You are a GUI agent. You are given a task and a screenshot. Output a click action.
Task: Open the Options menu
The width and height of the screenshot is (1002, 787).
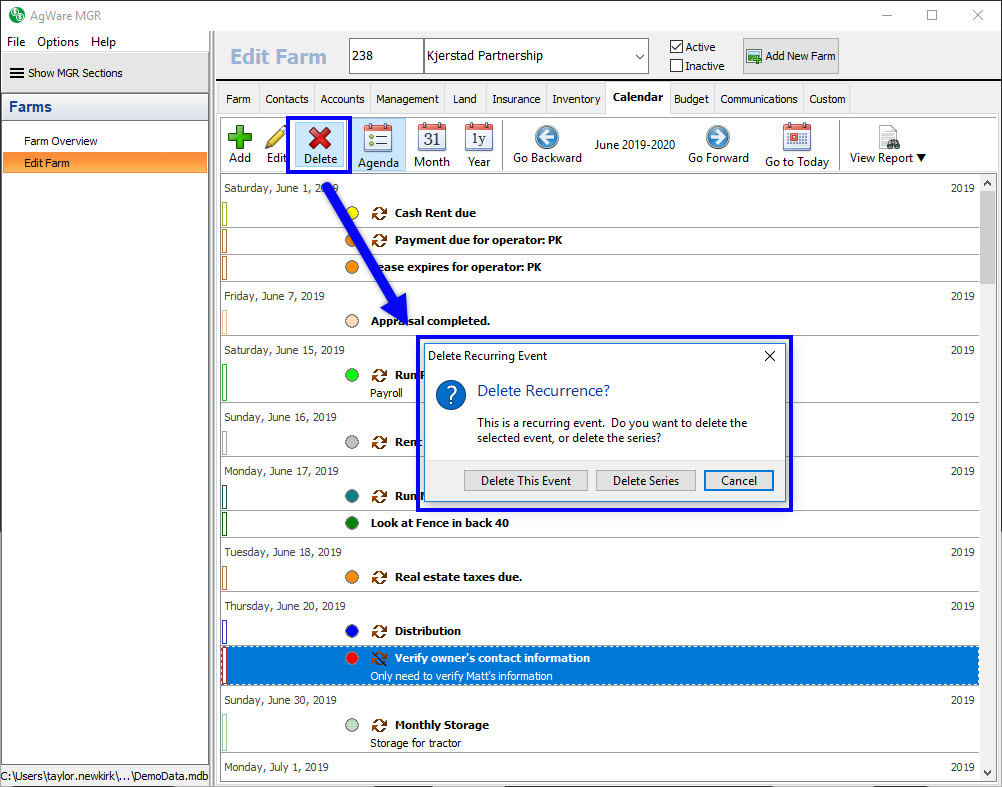pos(58,42)
